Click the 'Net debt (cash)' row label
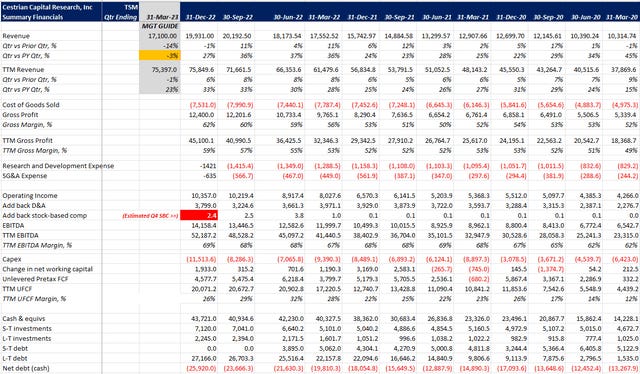Viewport: 640px width, 374px height. [x=26, y=368]
